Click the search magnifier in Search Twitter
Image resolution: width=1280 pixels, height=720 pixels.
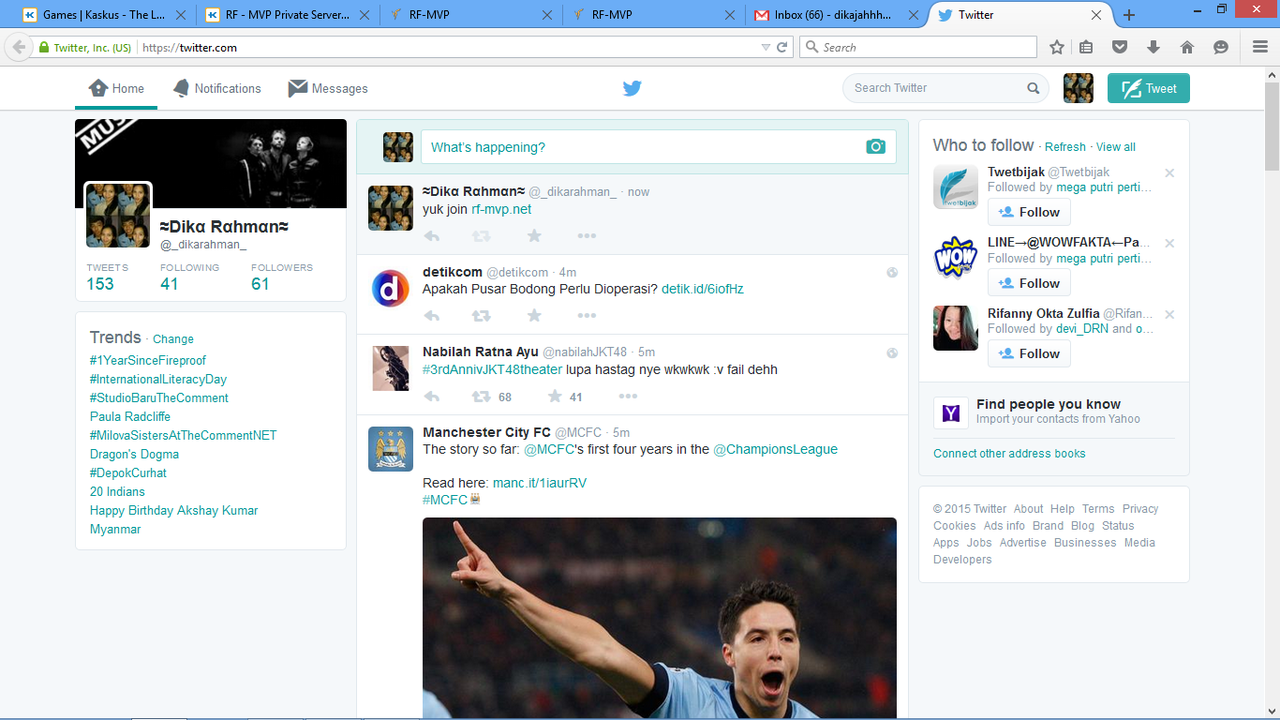pyautogui.click(x=1033, y=88)
